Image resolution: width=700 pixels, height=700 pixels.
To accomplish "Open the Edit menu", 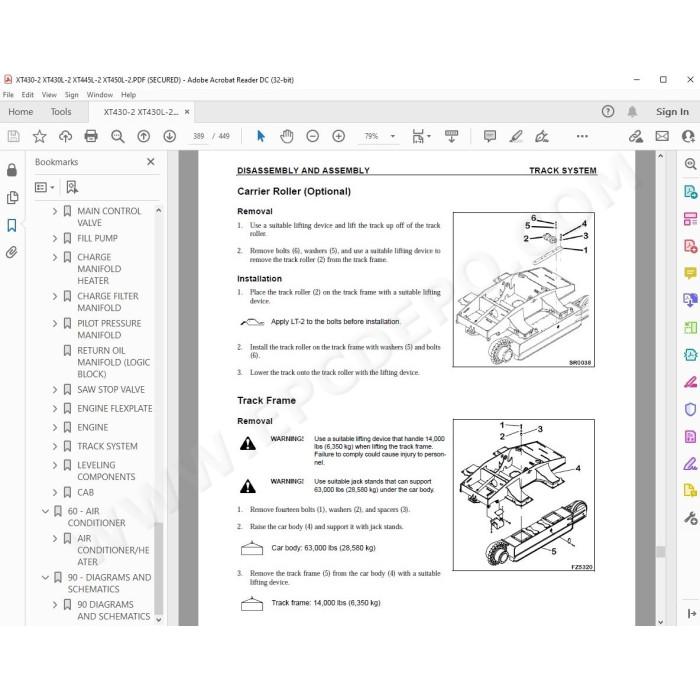I will pos(27,95).
